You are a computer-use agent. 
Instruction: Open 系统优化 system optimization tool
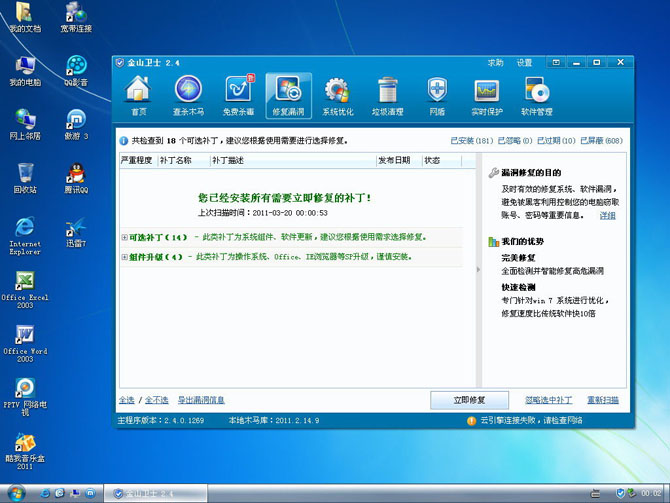(x=338, y=96)
